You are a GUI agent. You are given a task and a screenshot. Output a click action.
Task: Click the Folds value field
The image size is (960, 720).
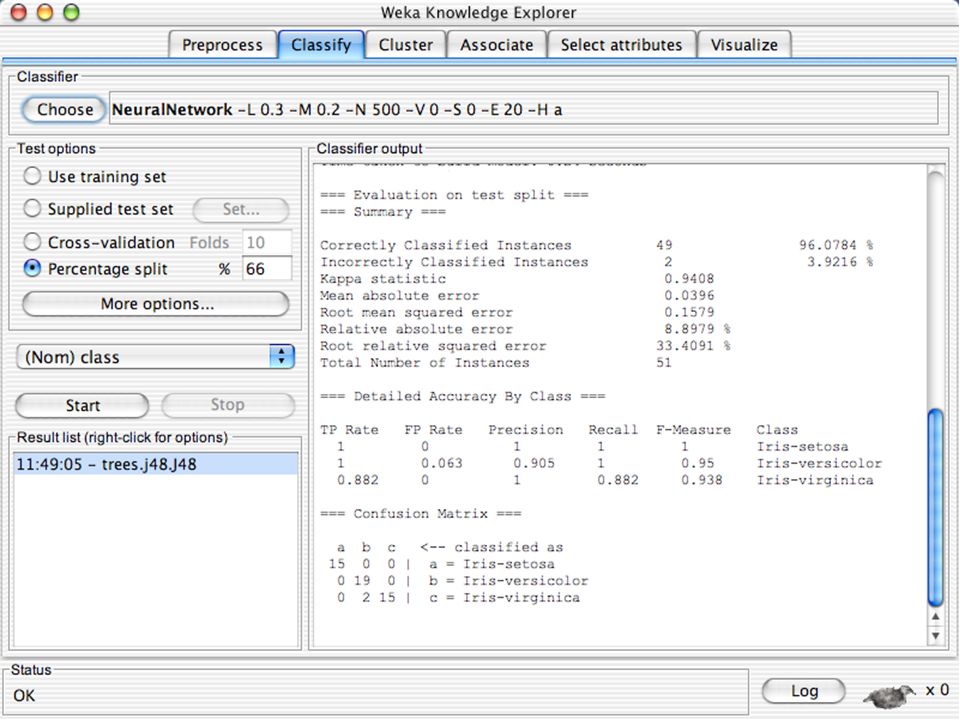267,242
